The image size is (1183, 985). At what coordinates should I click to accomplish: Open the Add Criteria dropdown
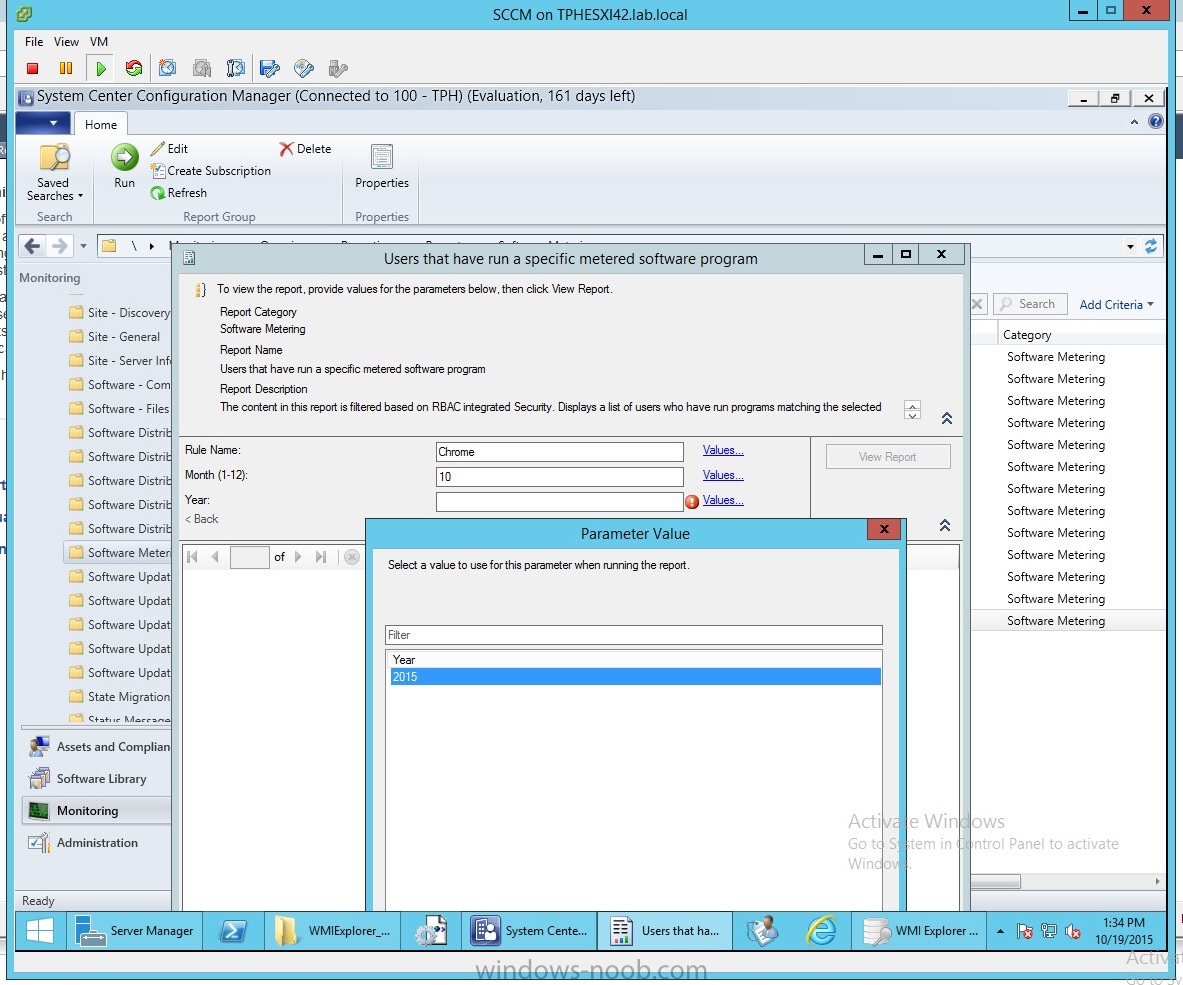1116,305
